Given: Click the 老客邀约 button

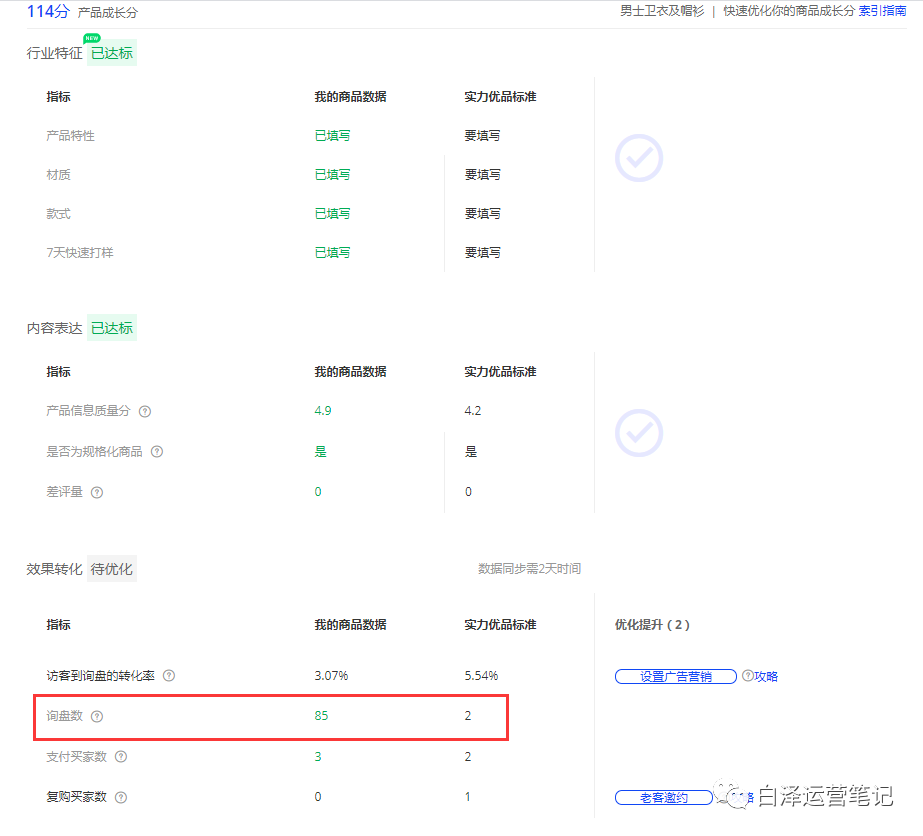Looking at the screenshot, I should (663, 797).
